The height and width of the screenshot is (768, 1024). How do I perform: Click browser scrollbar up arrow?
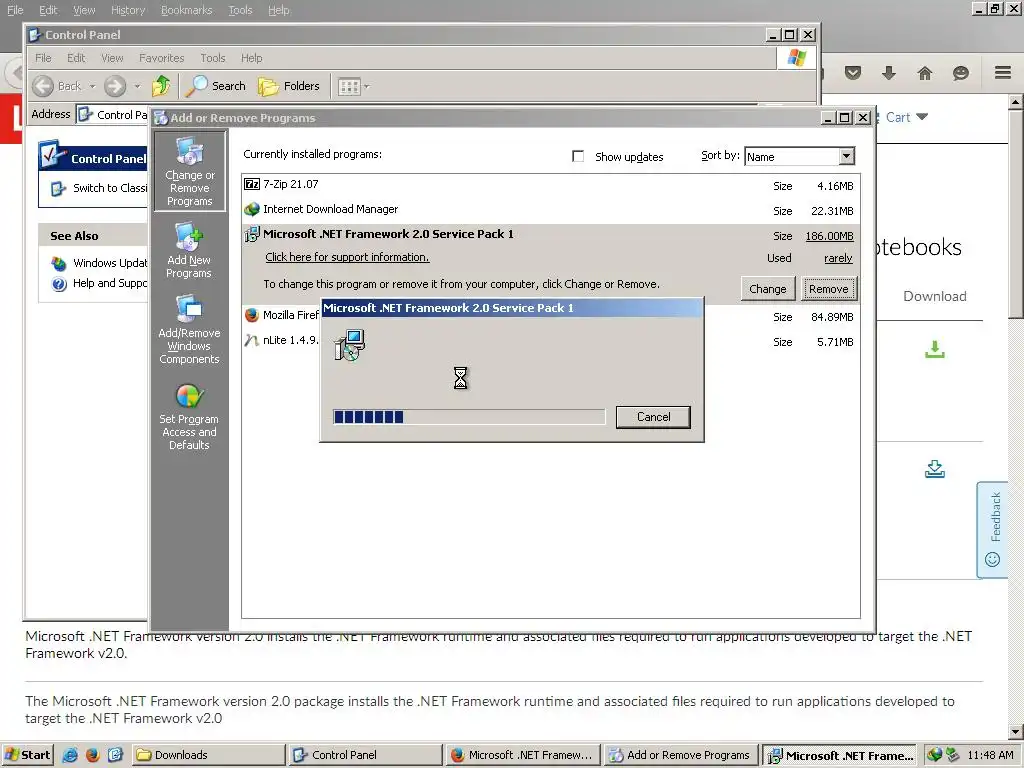tap(1016, 102)
